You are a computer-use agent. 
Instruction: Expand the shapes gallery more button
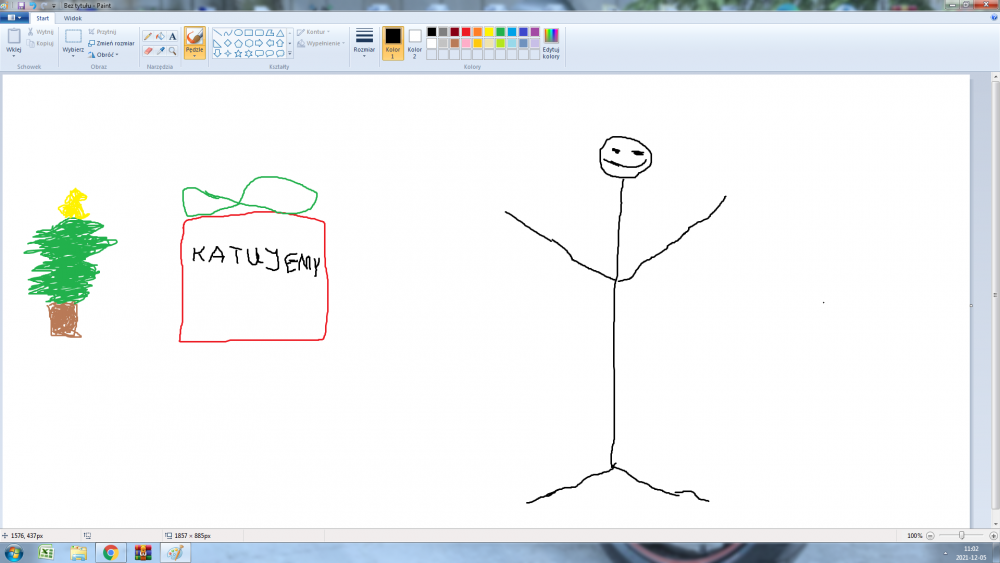(x=290, y=54)
